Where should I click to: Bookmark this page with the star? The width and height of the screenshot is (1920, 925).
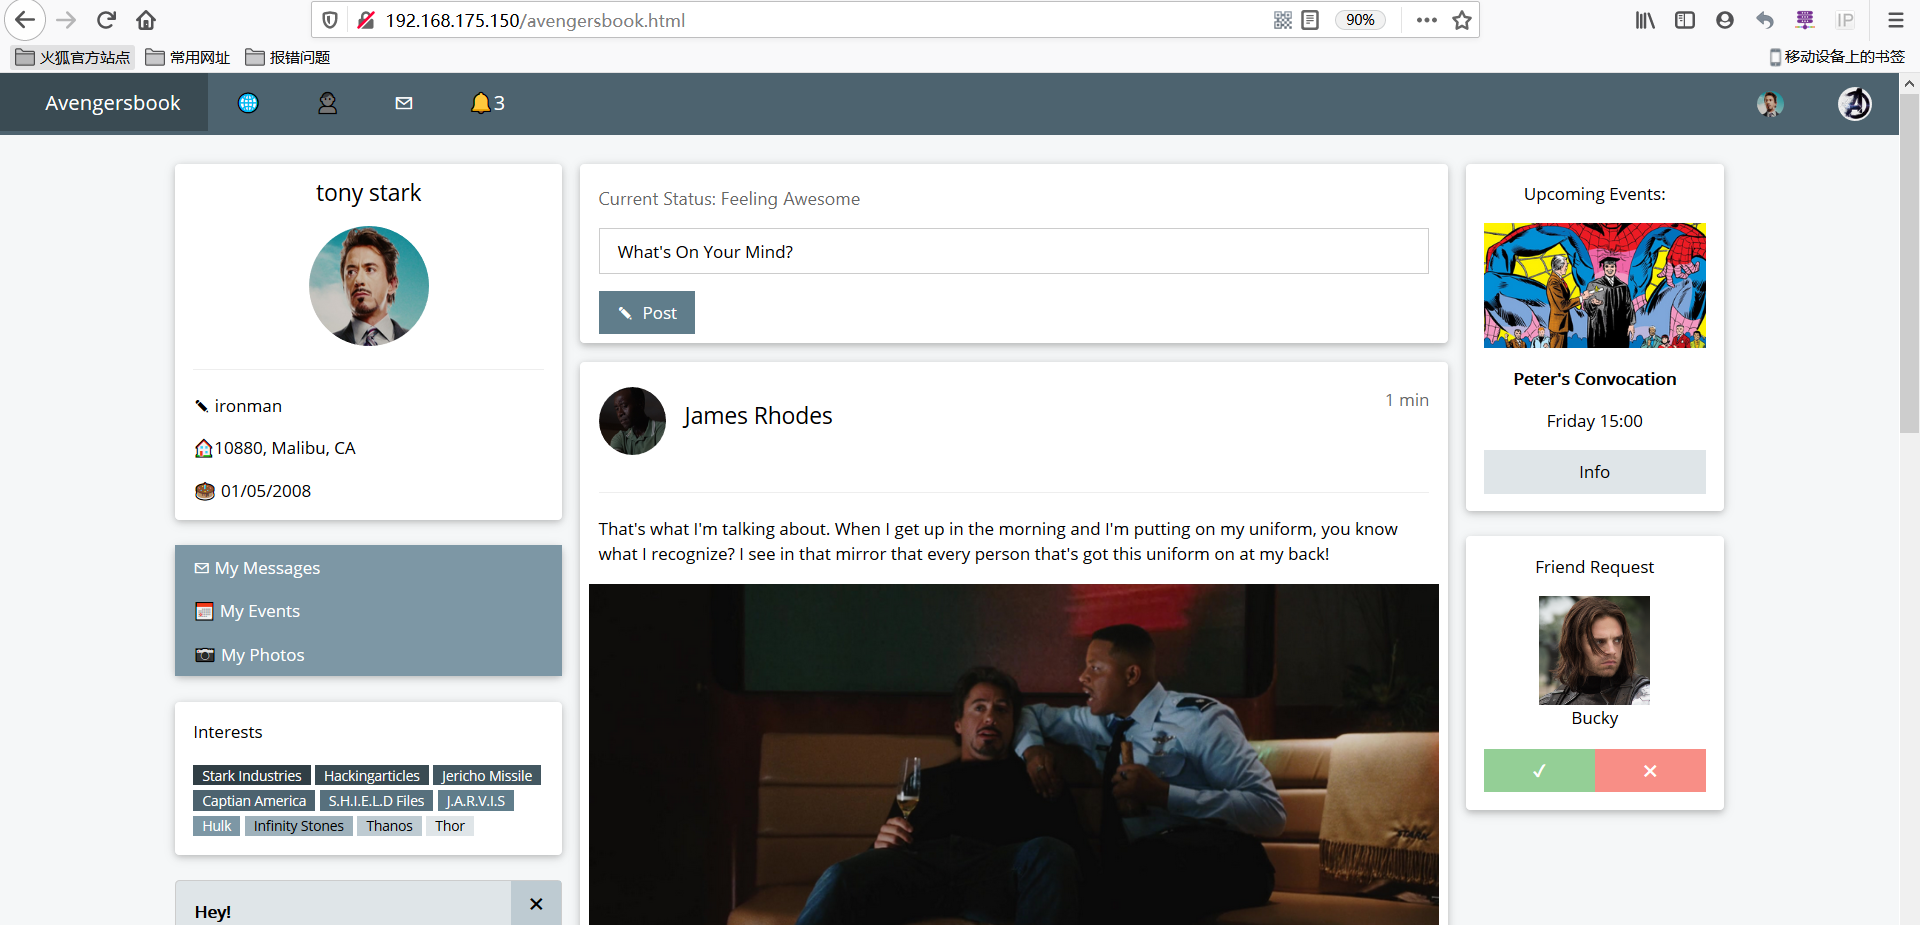pos(1462,20)
